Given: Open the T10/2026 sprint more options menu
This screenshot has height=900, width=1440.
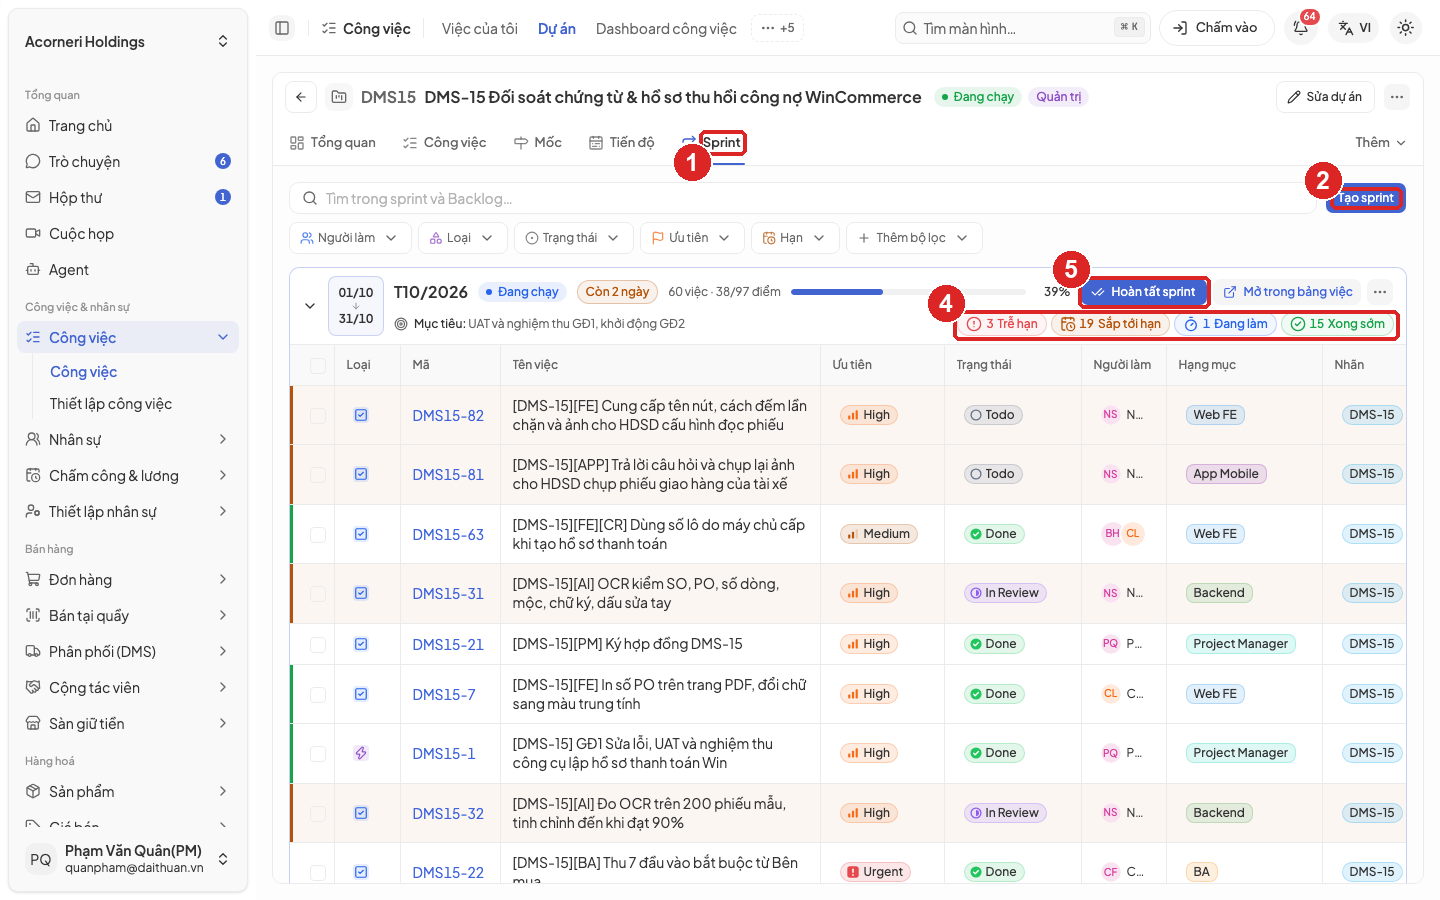Looking at the screenshot, I should tap(1380, 292).
